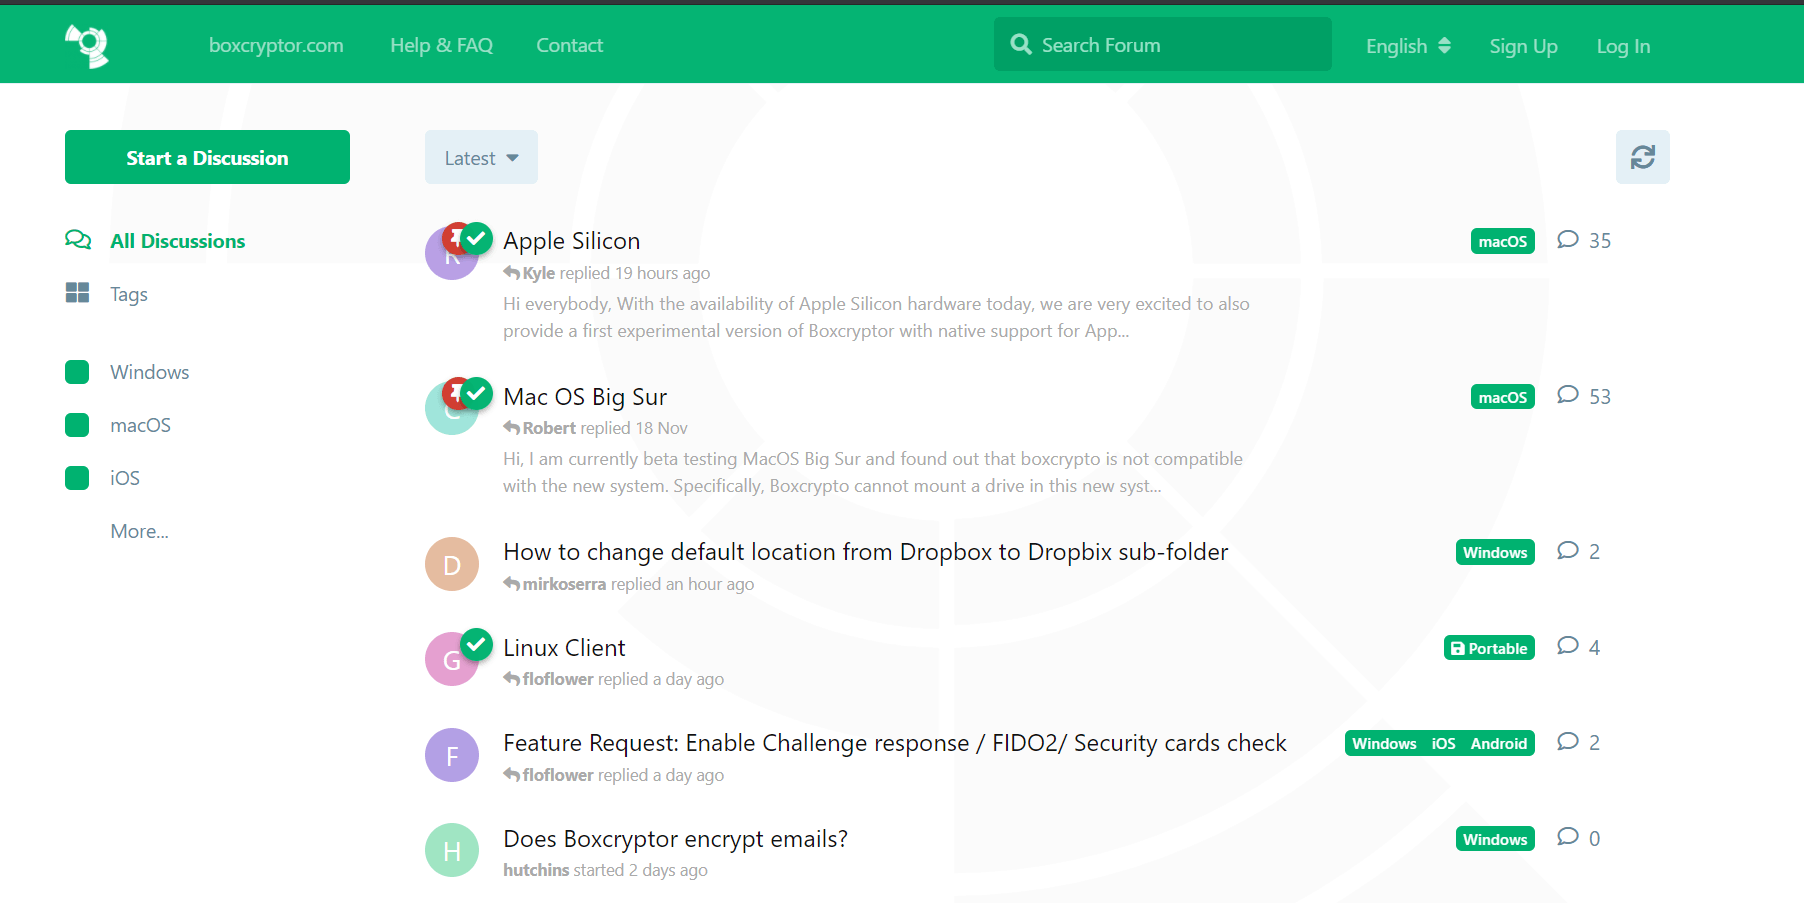Click the comment icon on Linux Client row
This screenshot has width=1804, height=903.
[x=1568, y=646]
